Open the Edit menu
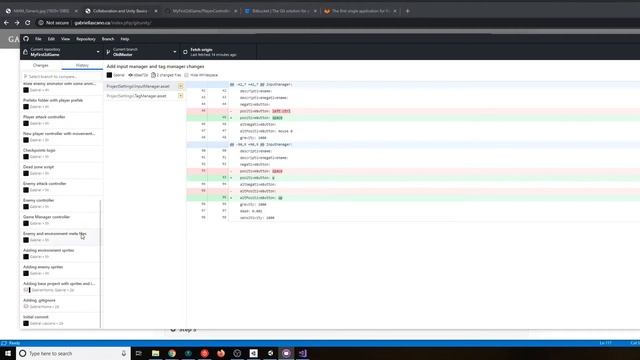 tap(51, 39)
